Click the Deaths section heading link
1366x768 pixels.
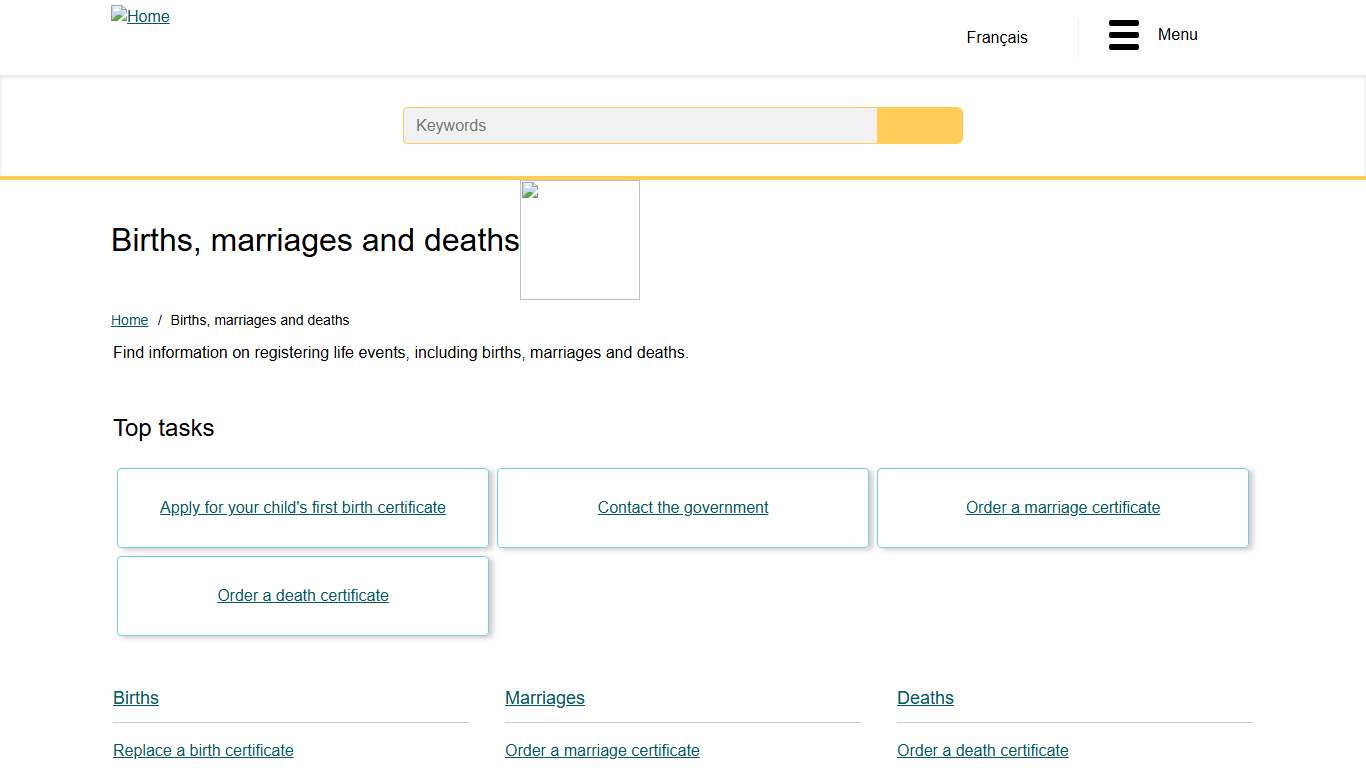[925, 698]
